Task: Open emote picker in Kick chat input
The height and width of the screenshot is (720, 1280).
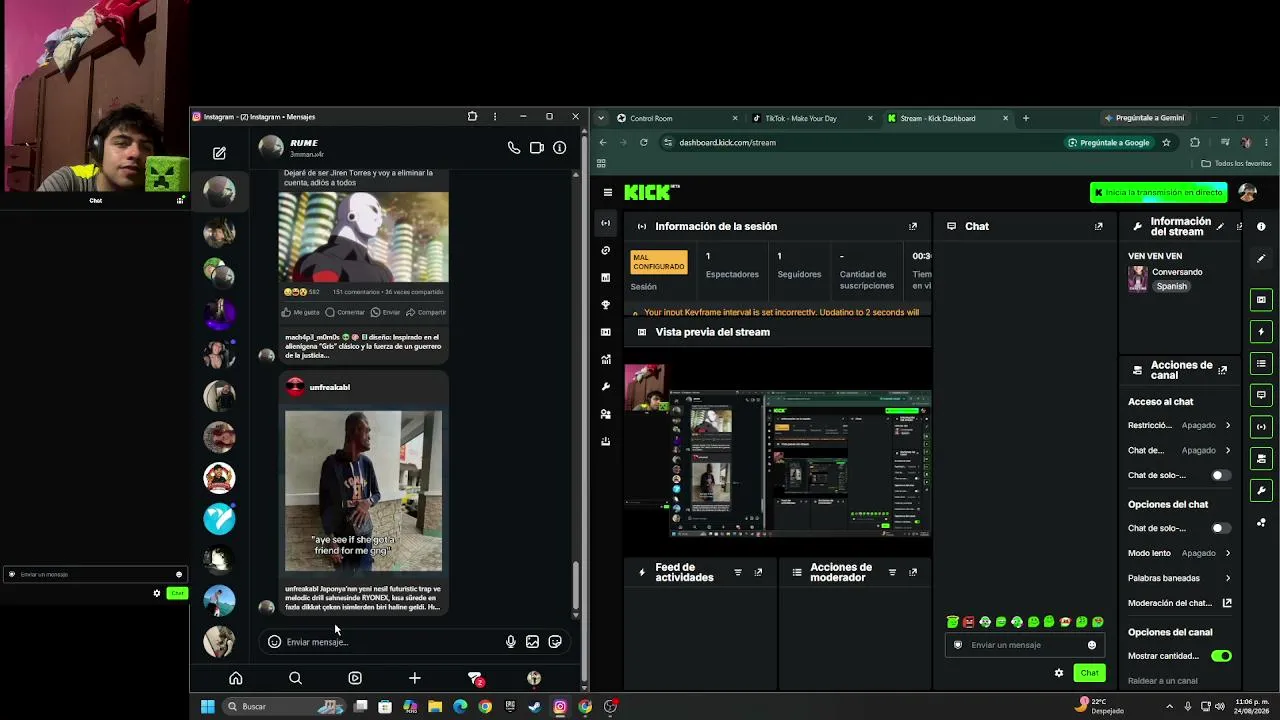Action: [1091, 645]
